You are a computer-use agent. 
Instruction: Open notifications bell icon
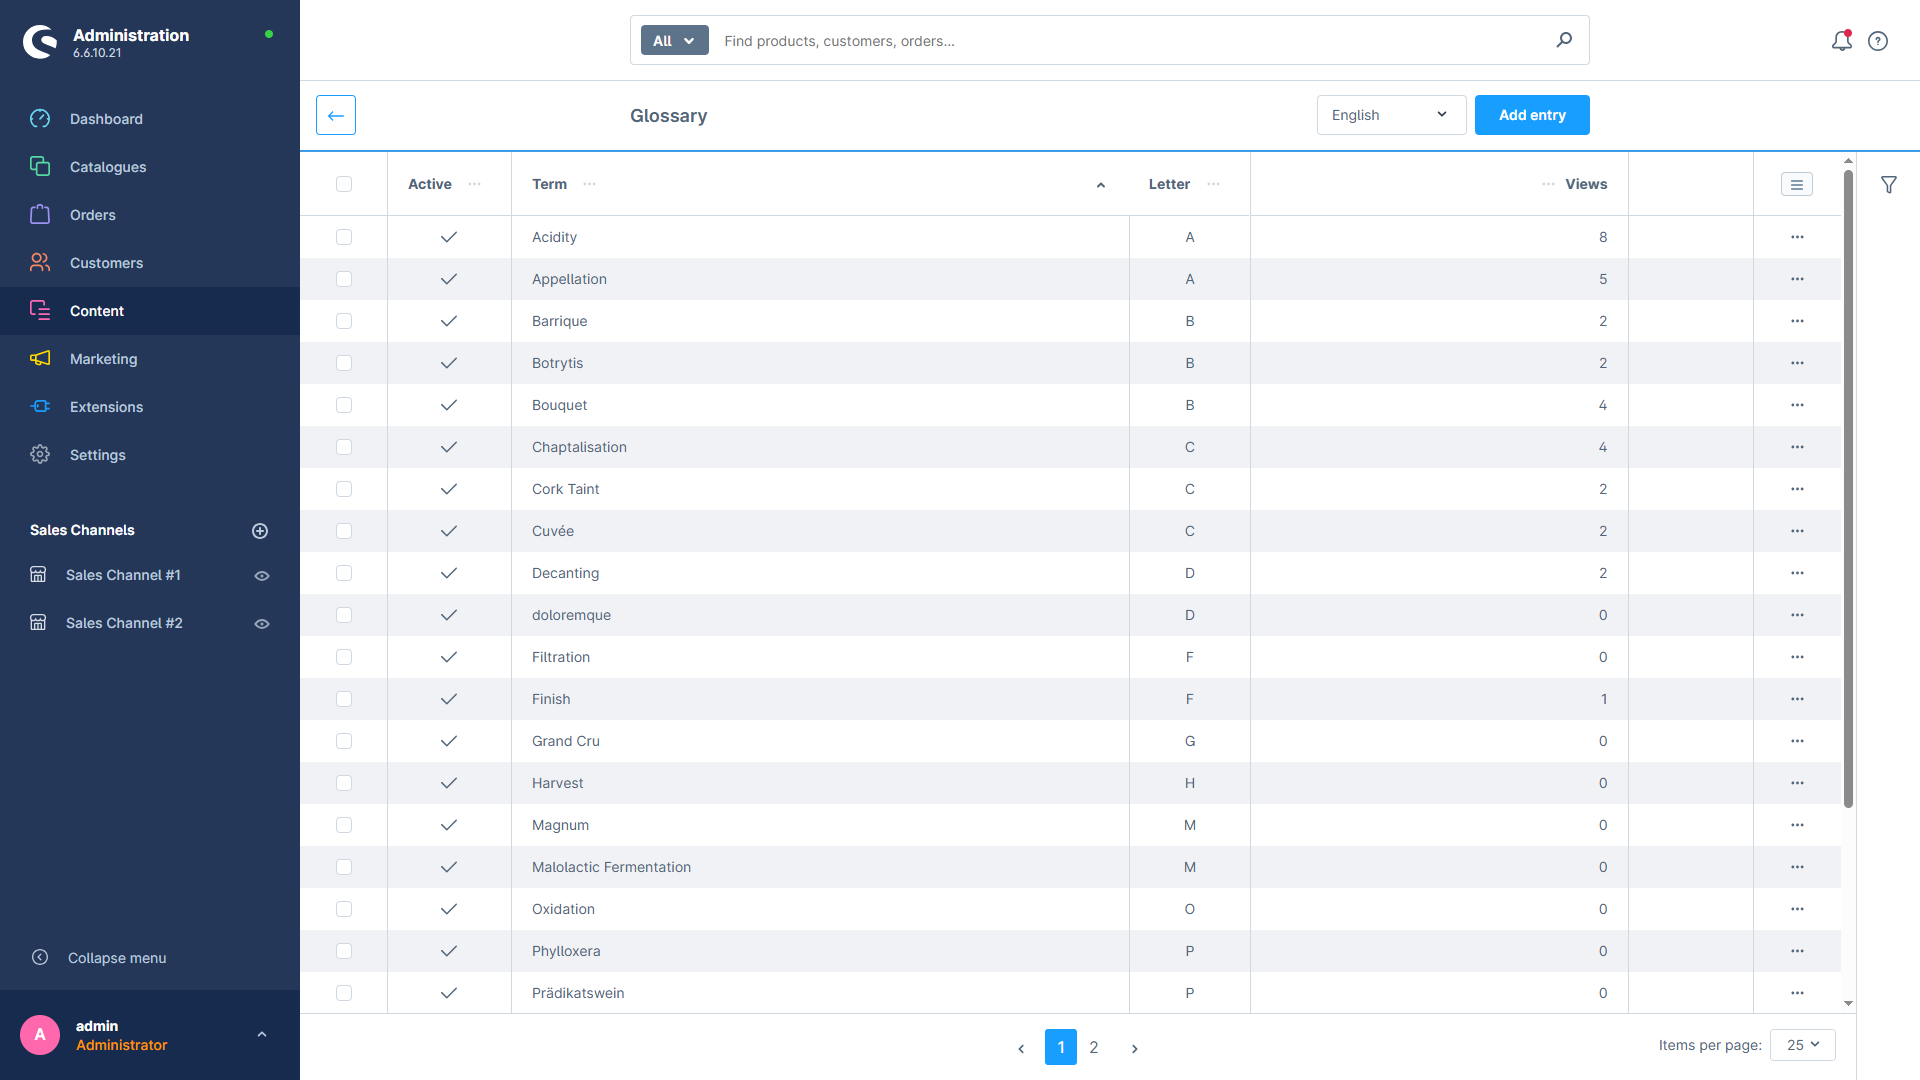(x=1841, y=41)
